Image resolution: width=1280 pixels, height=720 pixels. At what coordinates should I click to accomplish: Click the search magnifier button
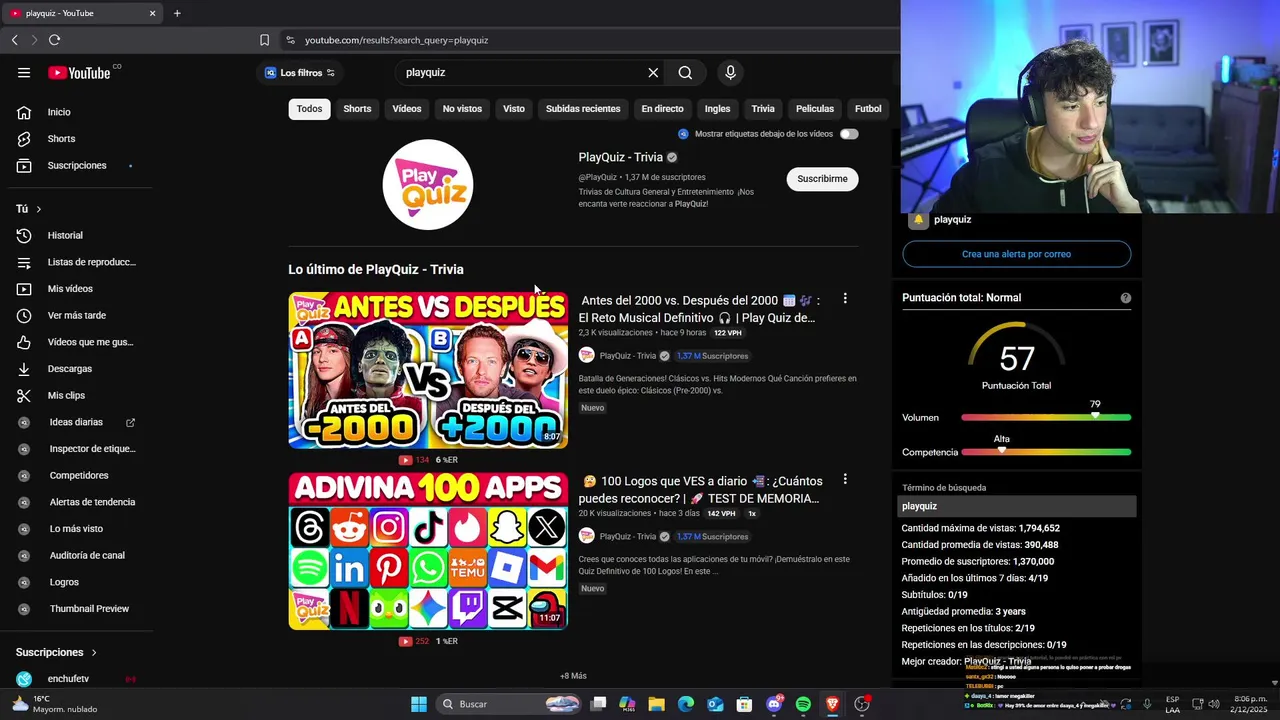685,72
